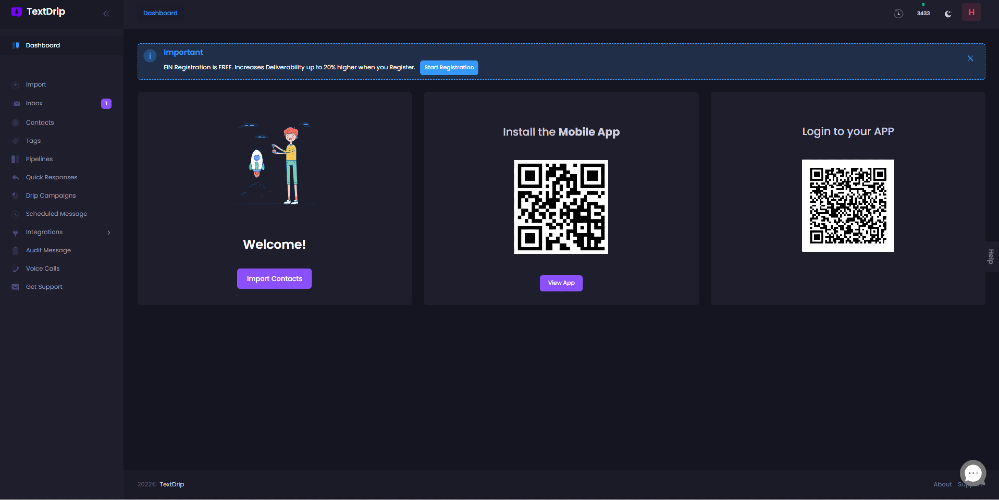Open Voice Calls from sidebar
This screenshot has width=999, height=500.
(42, 268)
